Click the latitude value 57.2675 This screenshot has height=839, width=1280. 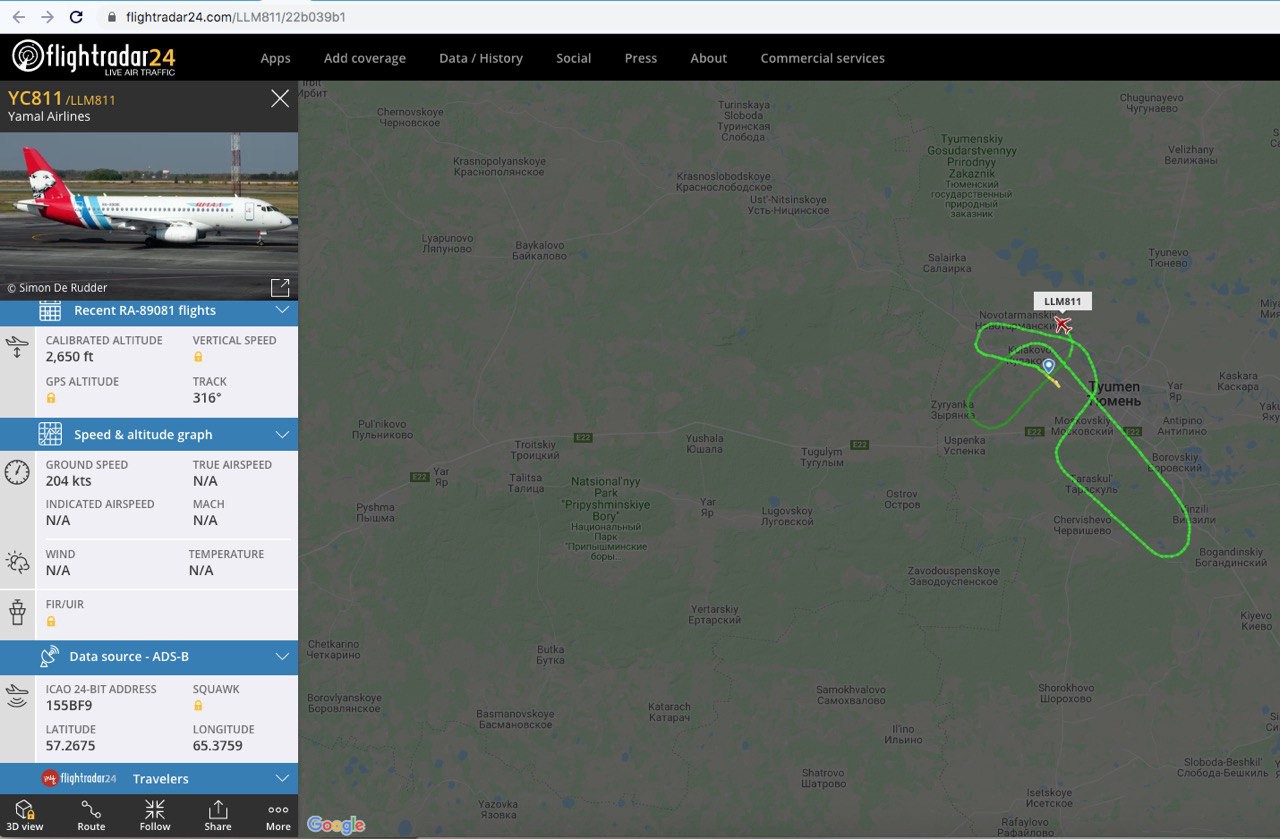71,746
